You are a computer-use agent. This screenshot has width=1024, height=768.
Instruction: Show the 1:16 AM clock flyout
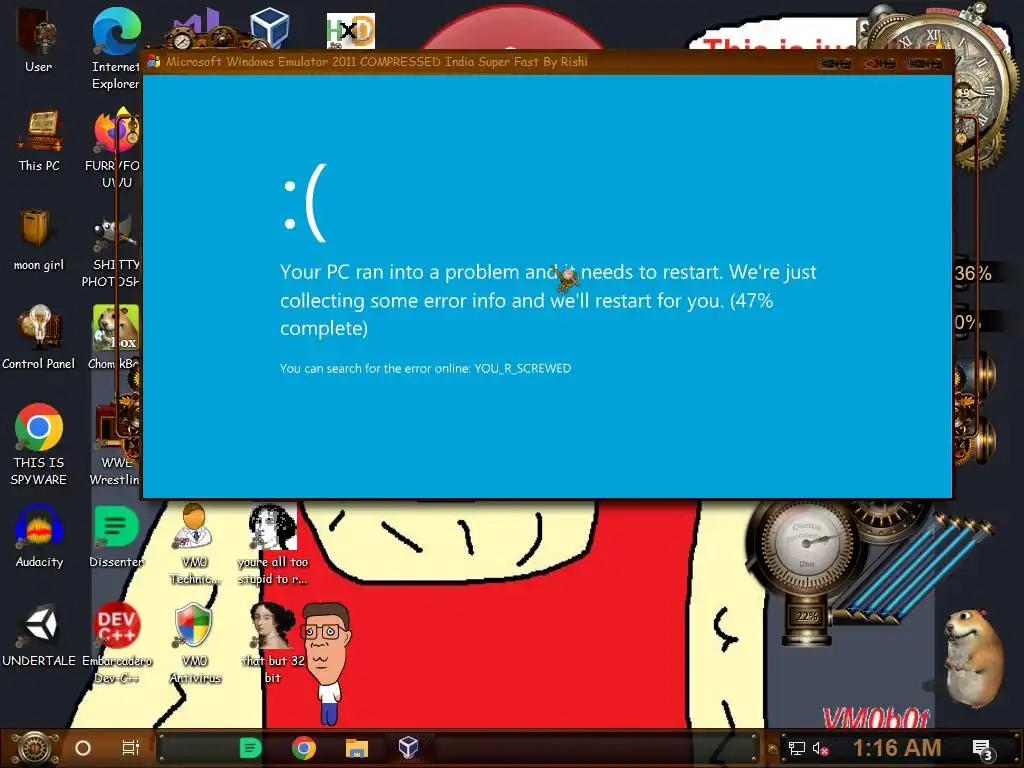tap(897, 748)
